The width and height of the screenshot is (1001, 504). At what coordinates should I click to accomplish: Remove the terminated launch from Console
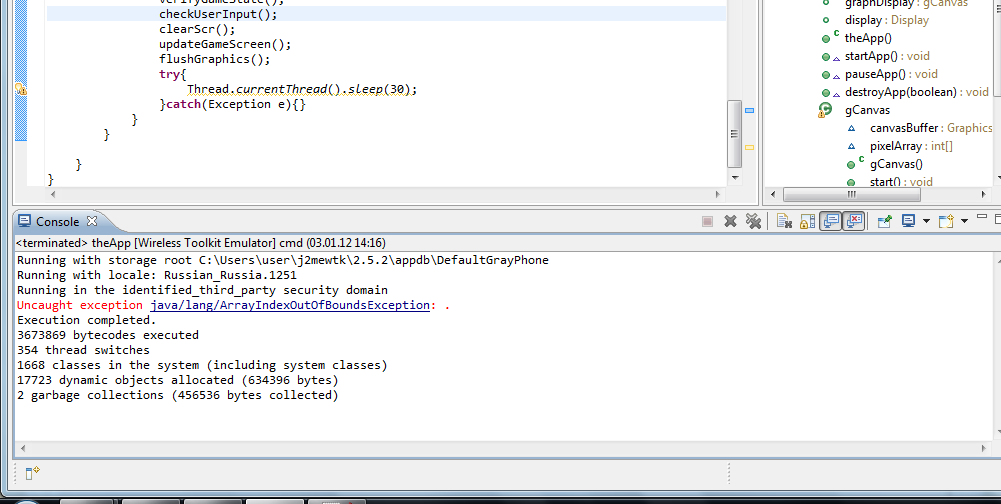coord(731,221)
